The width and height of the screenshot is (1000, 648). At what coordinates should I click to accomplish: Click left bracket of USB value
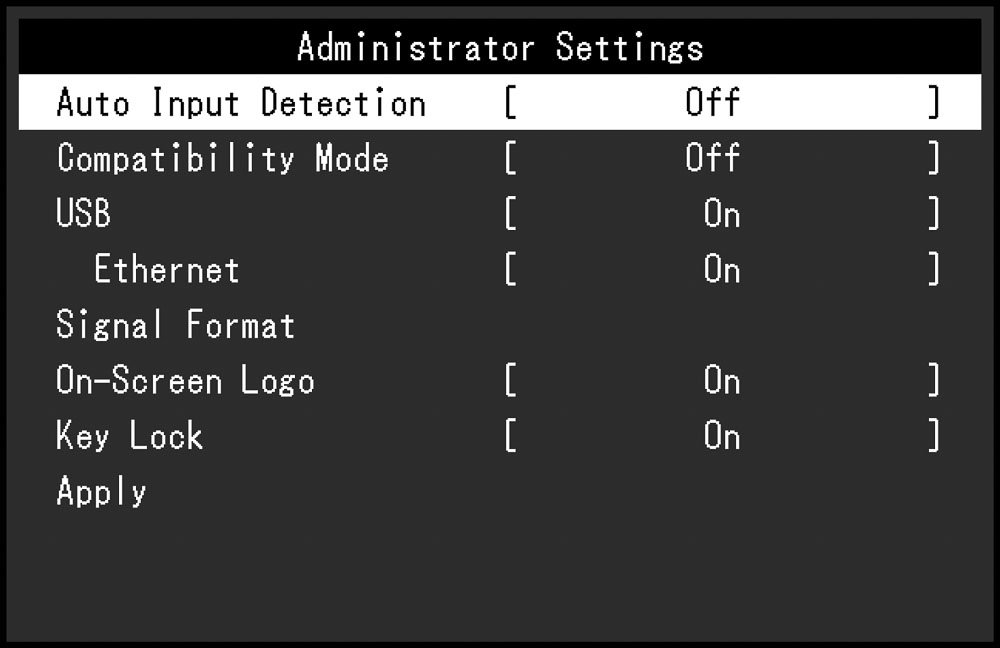[510, 213]
